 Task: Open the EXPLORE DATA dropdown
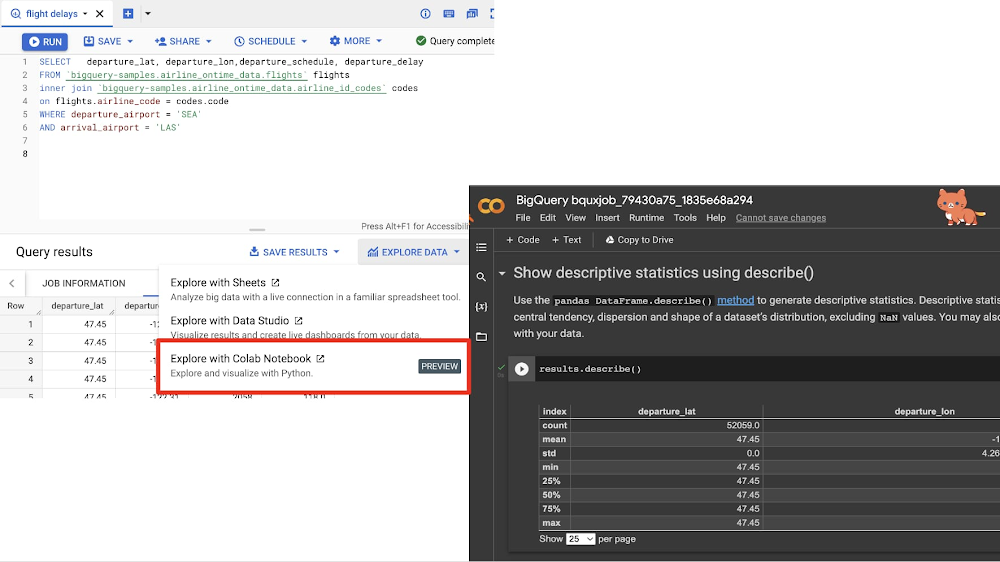coord(413,252)
